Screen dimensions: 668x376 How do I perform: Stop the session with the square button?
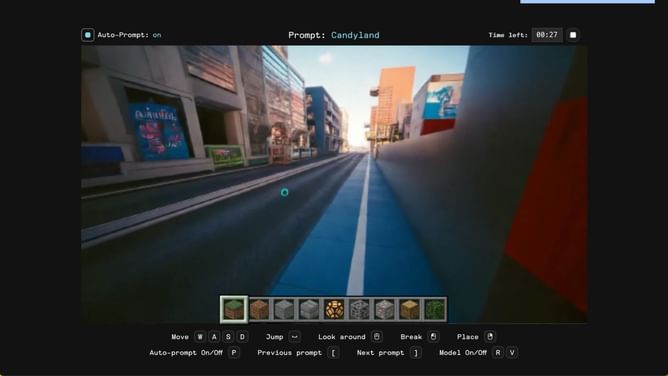(x=573, y=35)
